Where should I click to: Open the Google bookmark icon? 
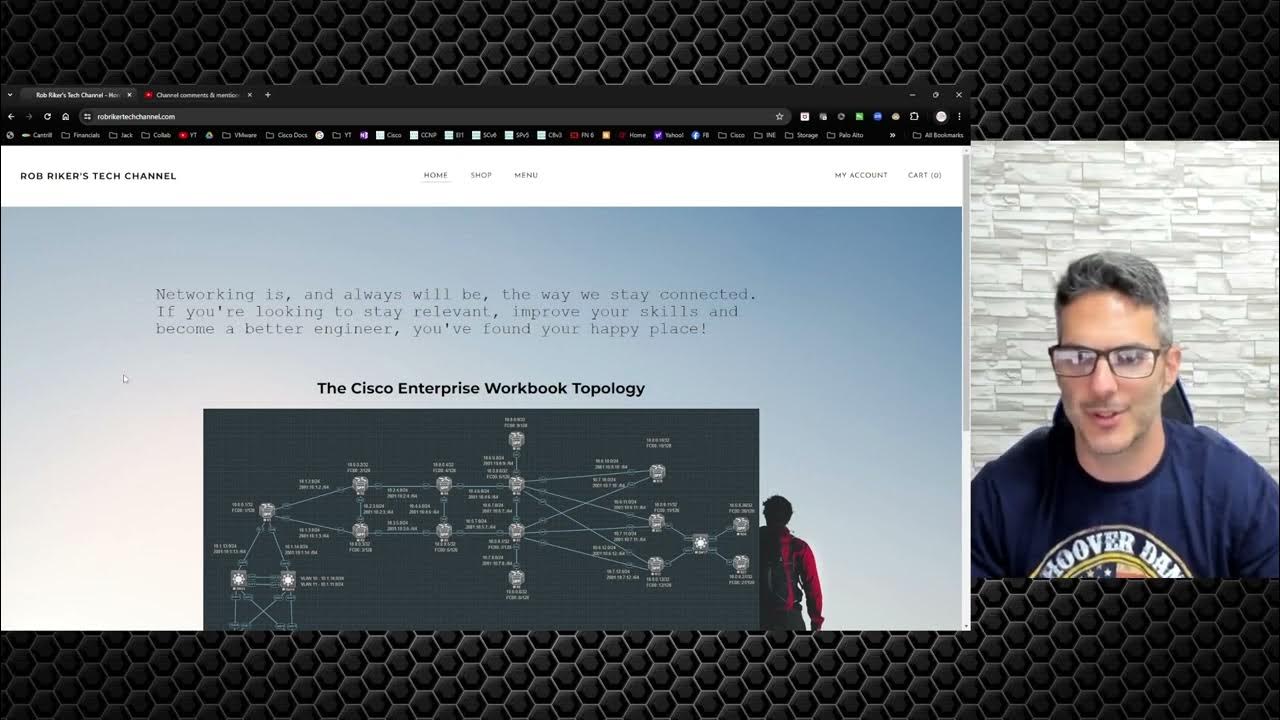320,135
